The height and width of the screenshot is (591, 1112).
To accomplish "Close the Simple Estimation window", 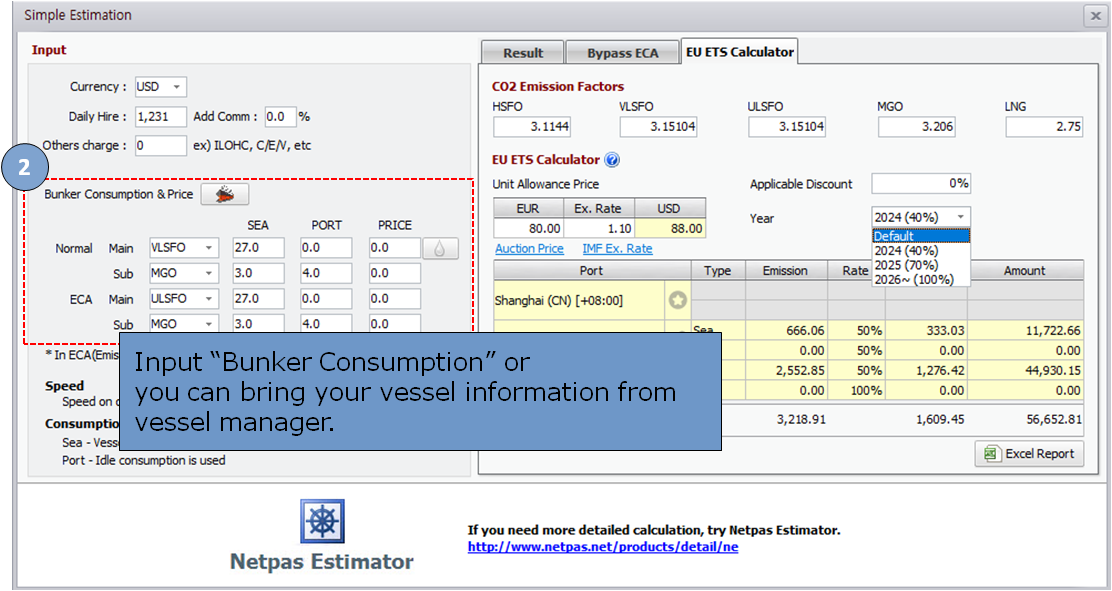I will [1094, 15].
